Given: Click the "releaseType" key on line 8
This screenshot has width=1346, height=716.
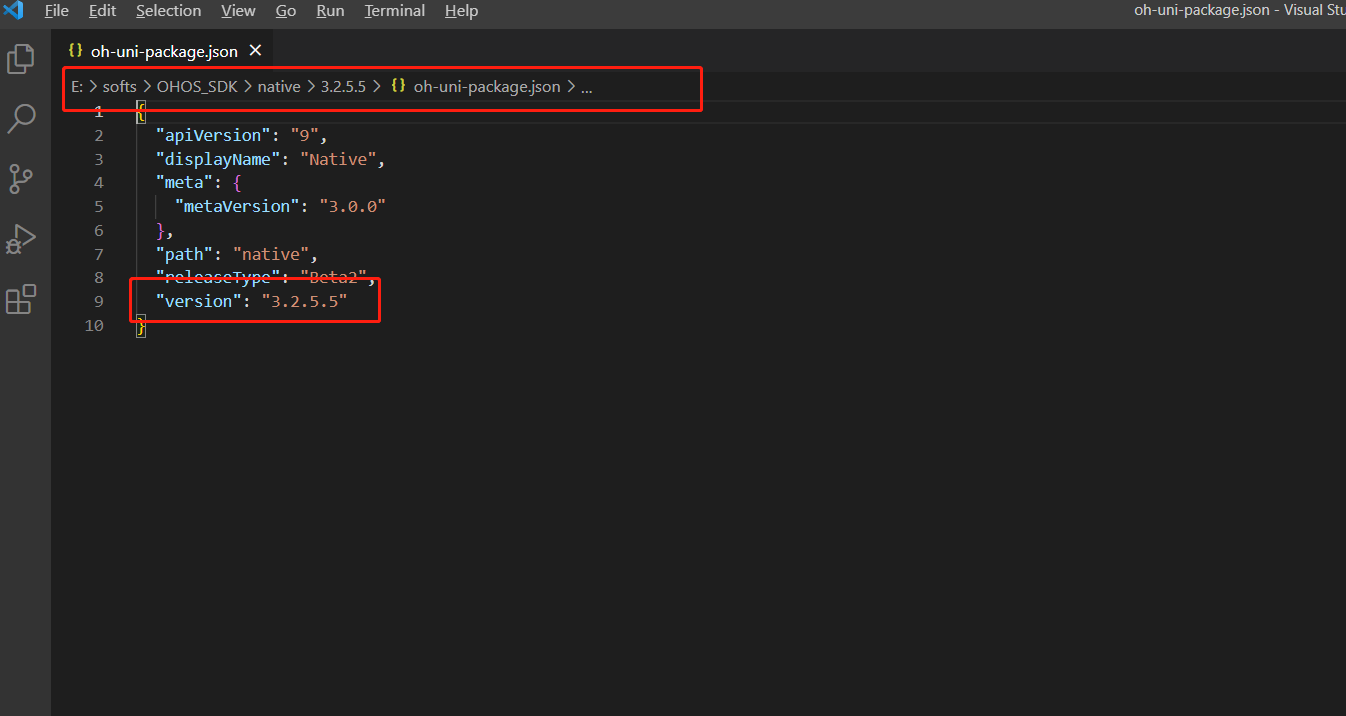Looking at the screenshot, I should (x=219, y=277).
